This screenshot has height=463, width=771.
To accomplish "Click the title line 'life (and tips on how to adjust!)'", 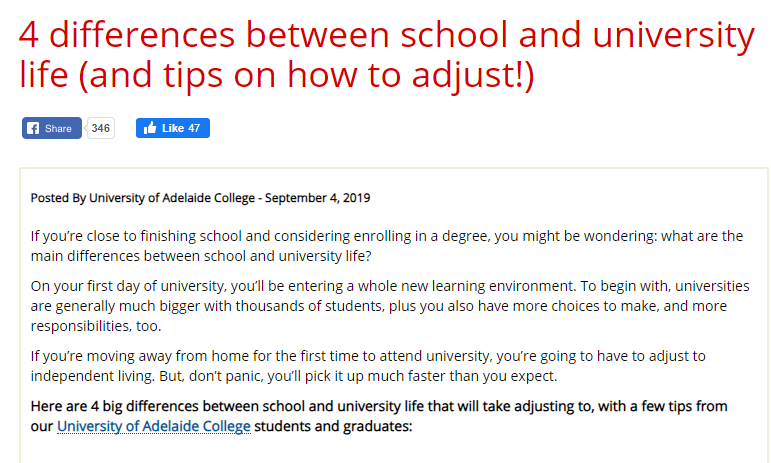I will [277, 75].
